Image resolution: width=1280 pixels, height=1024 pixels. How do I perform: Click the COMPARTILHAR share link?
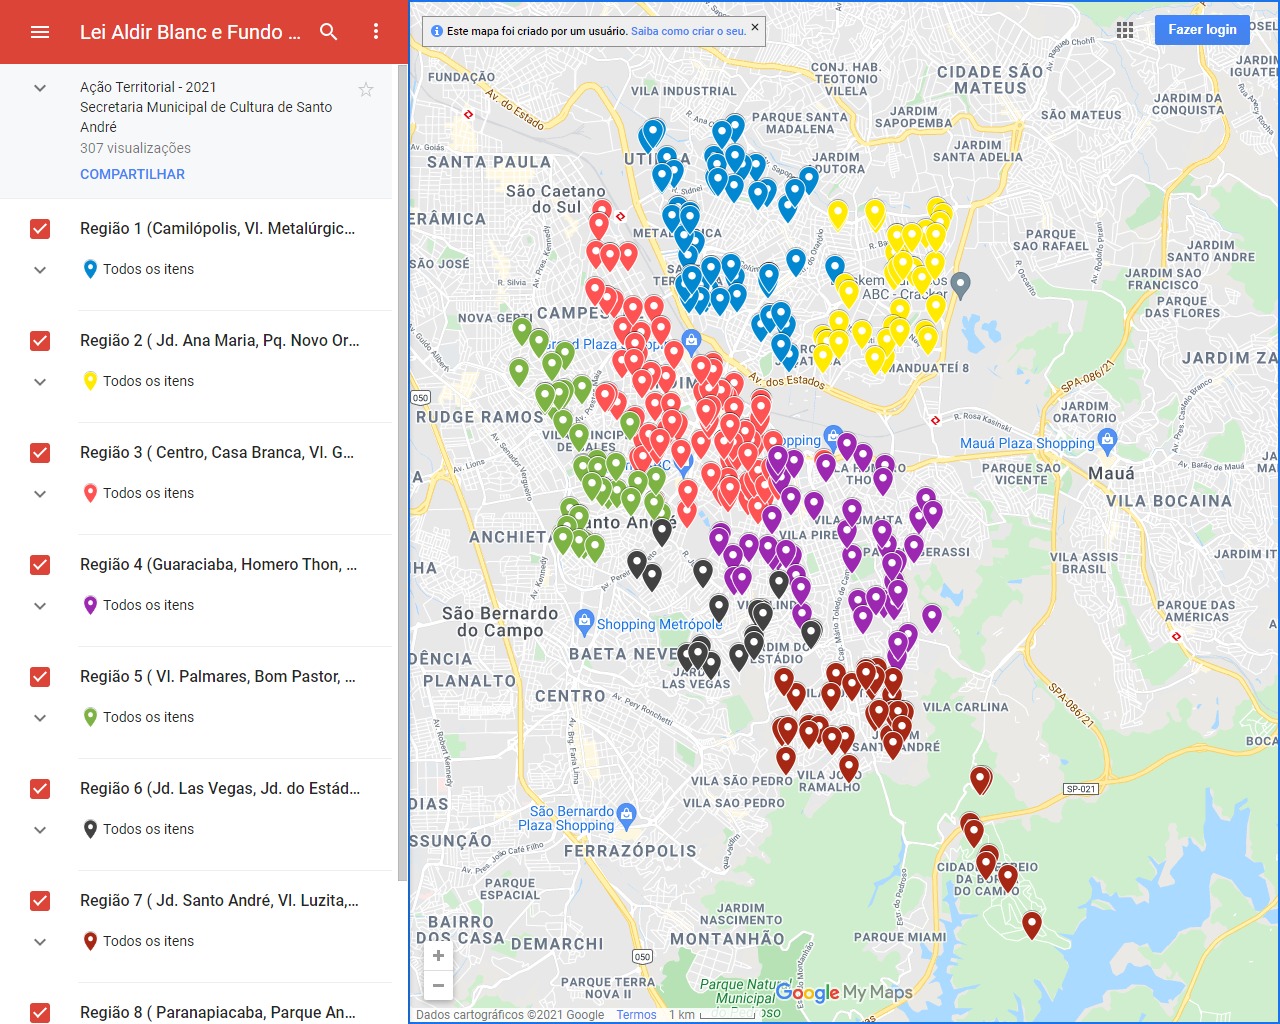[132, 174]
